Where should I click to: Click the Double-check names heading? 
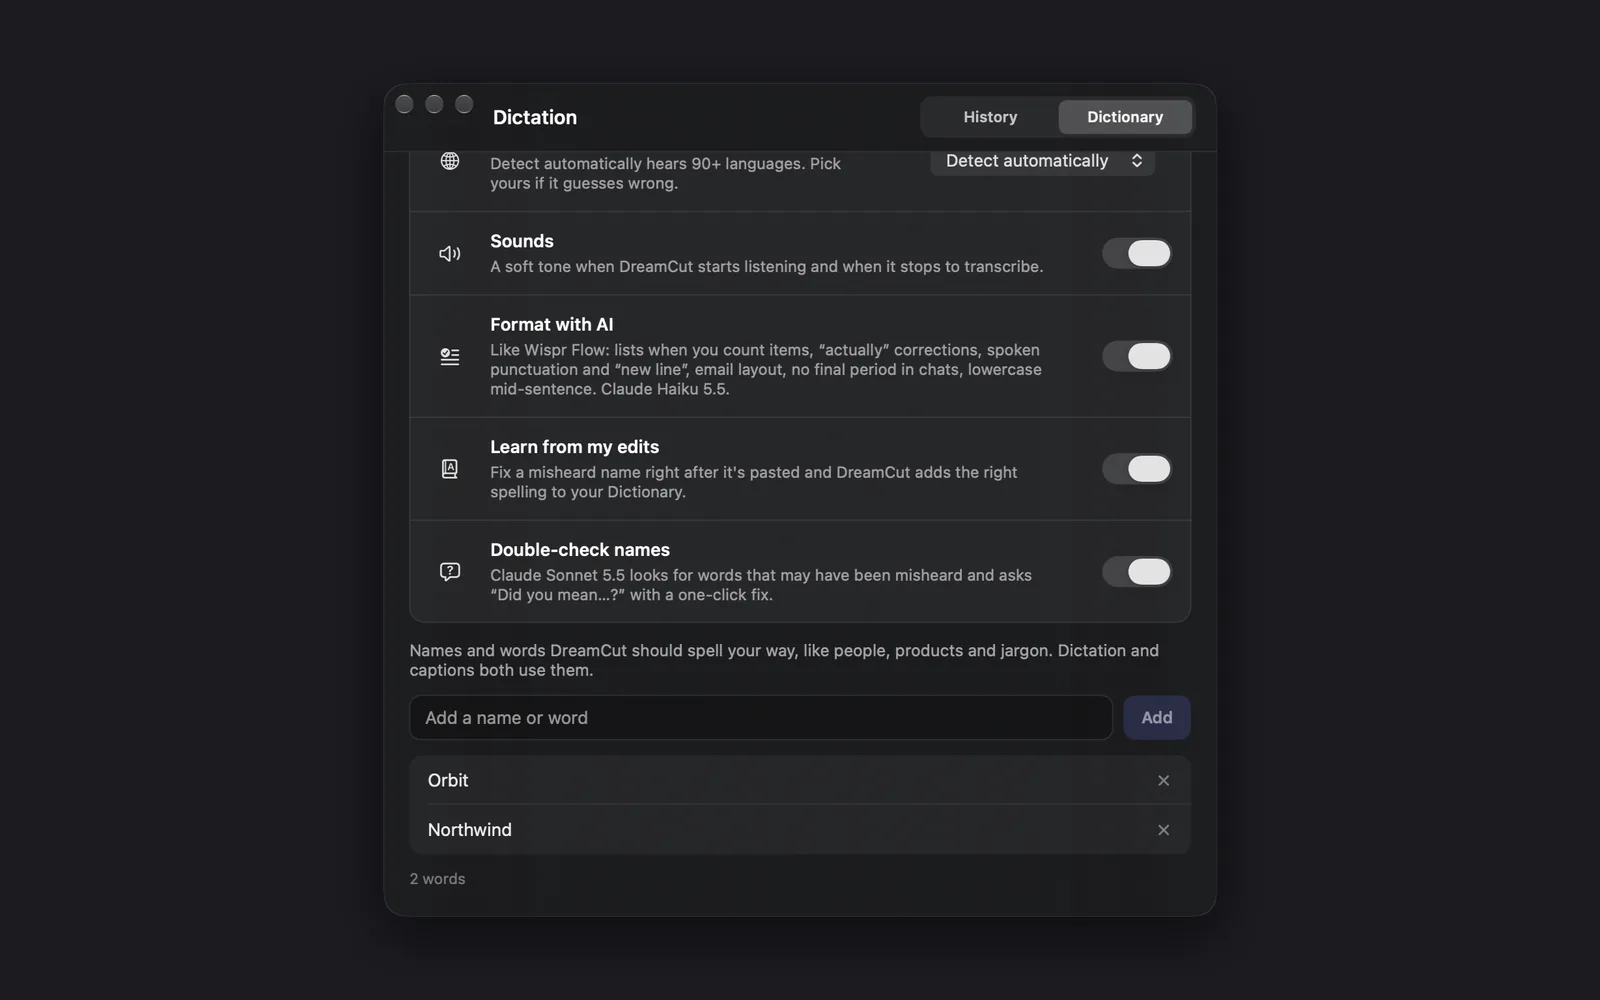(x=580, y=550)
